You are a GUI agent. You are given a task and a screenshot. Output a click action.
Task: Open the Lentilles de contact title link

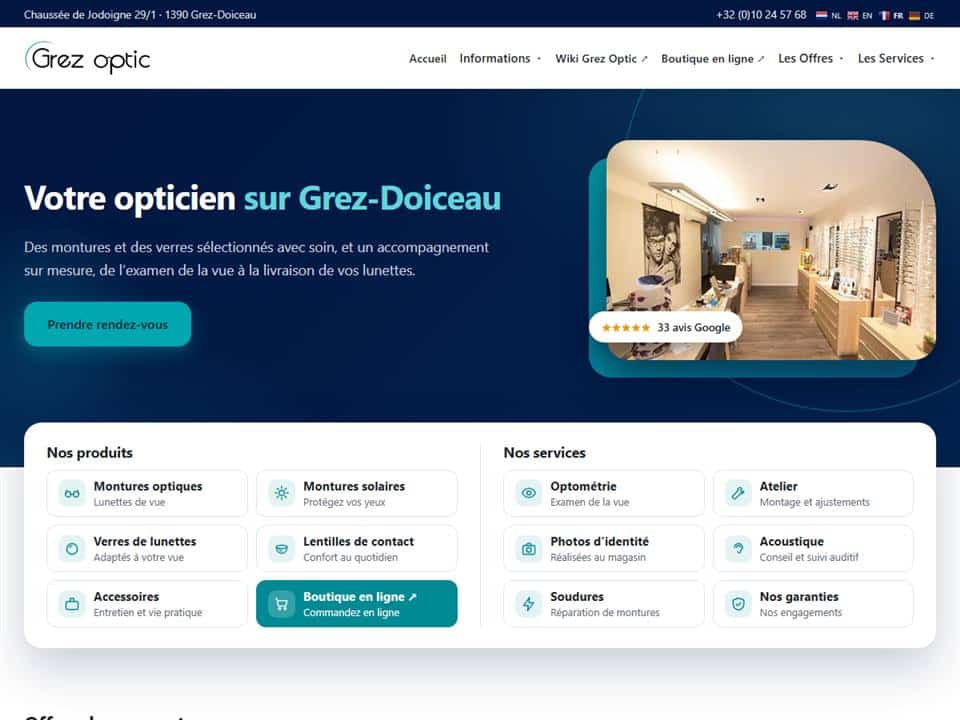[358, 541]
